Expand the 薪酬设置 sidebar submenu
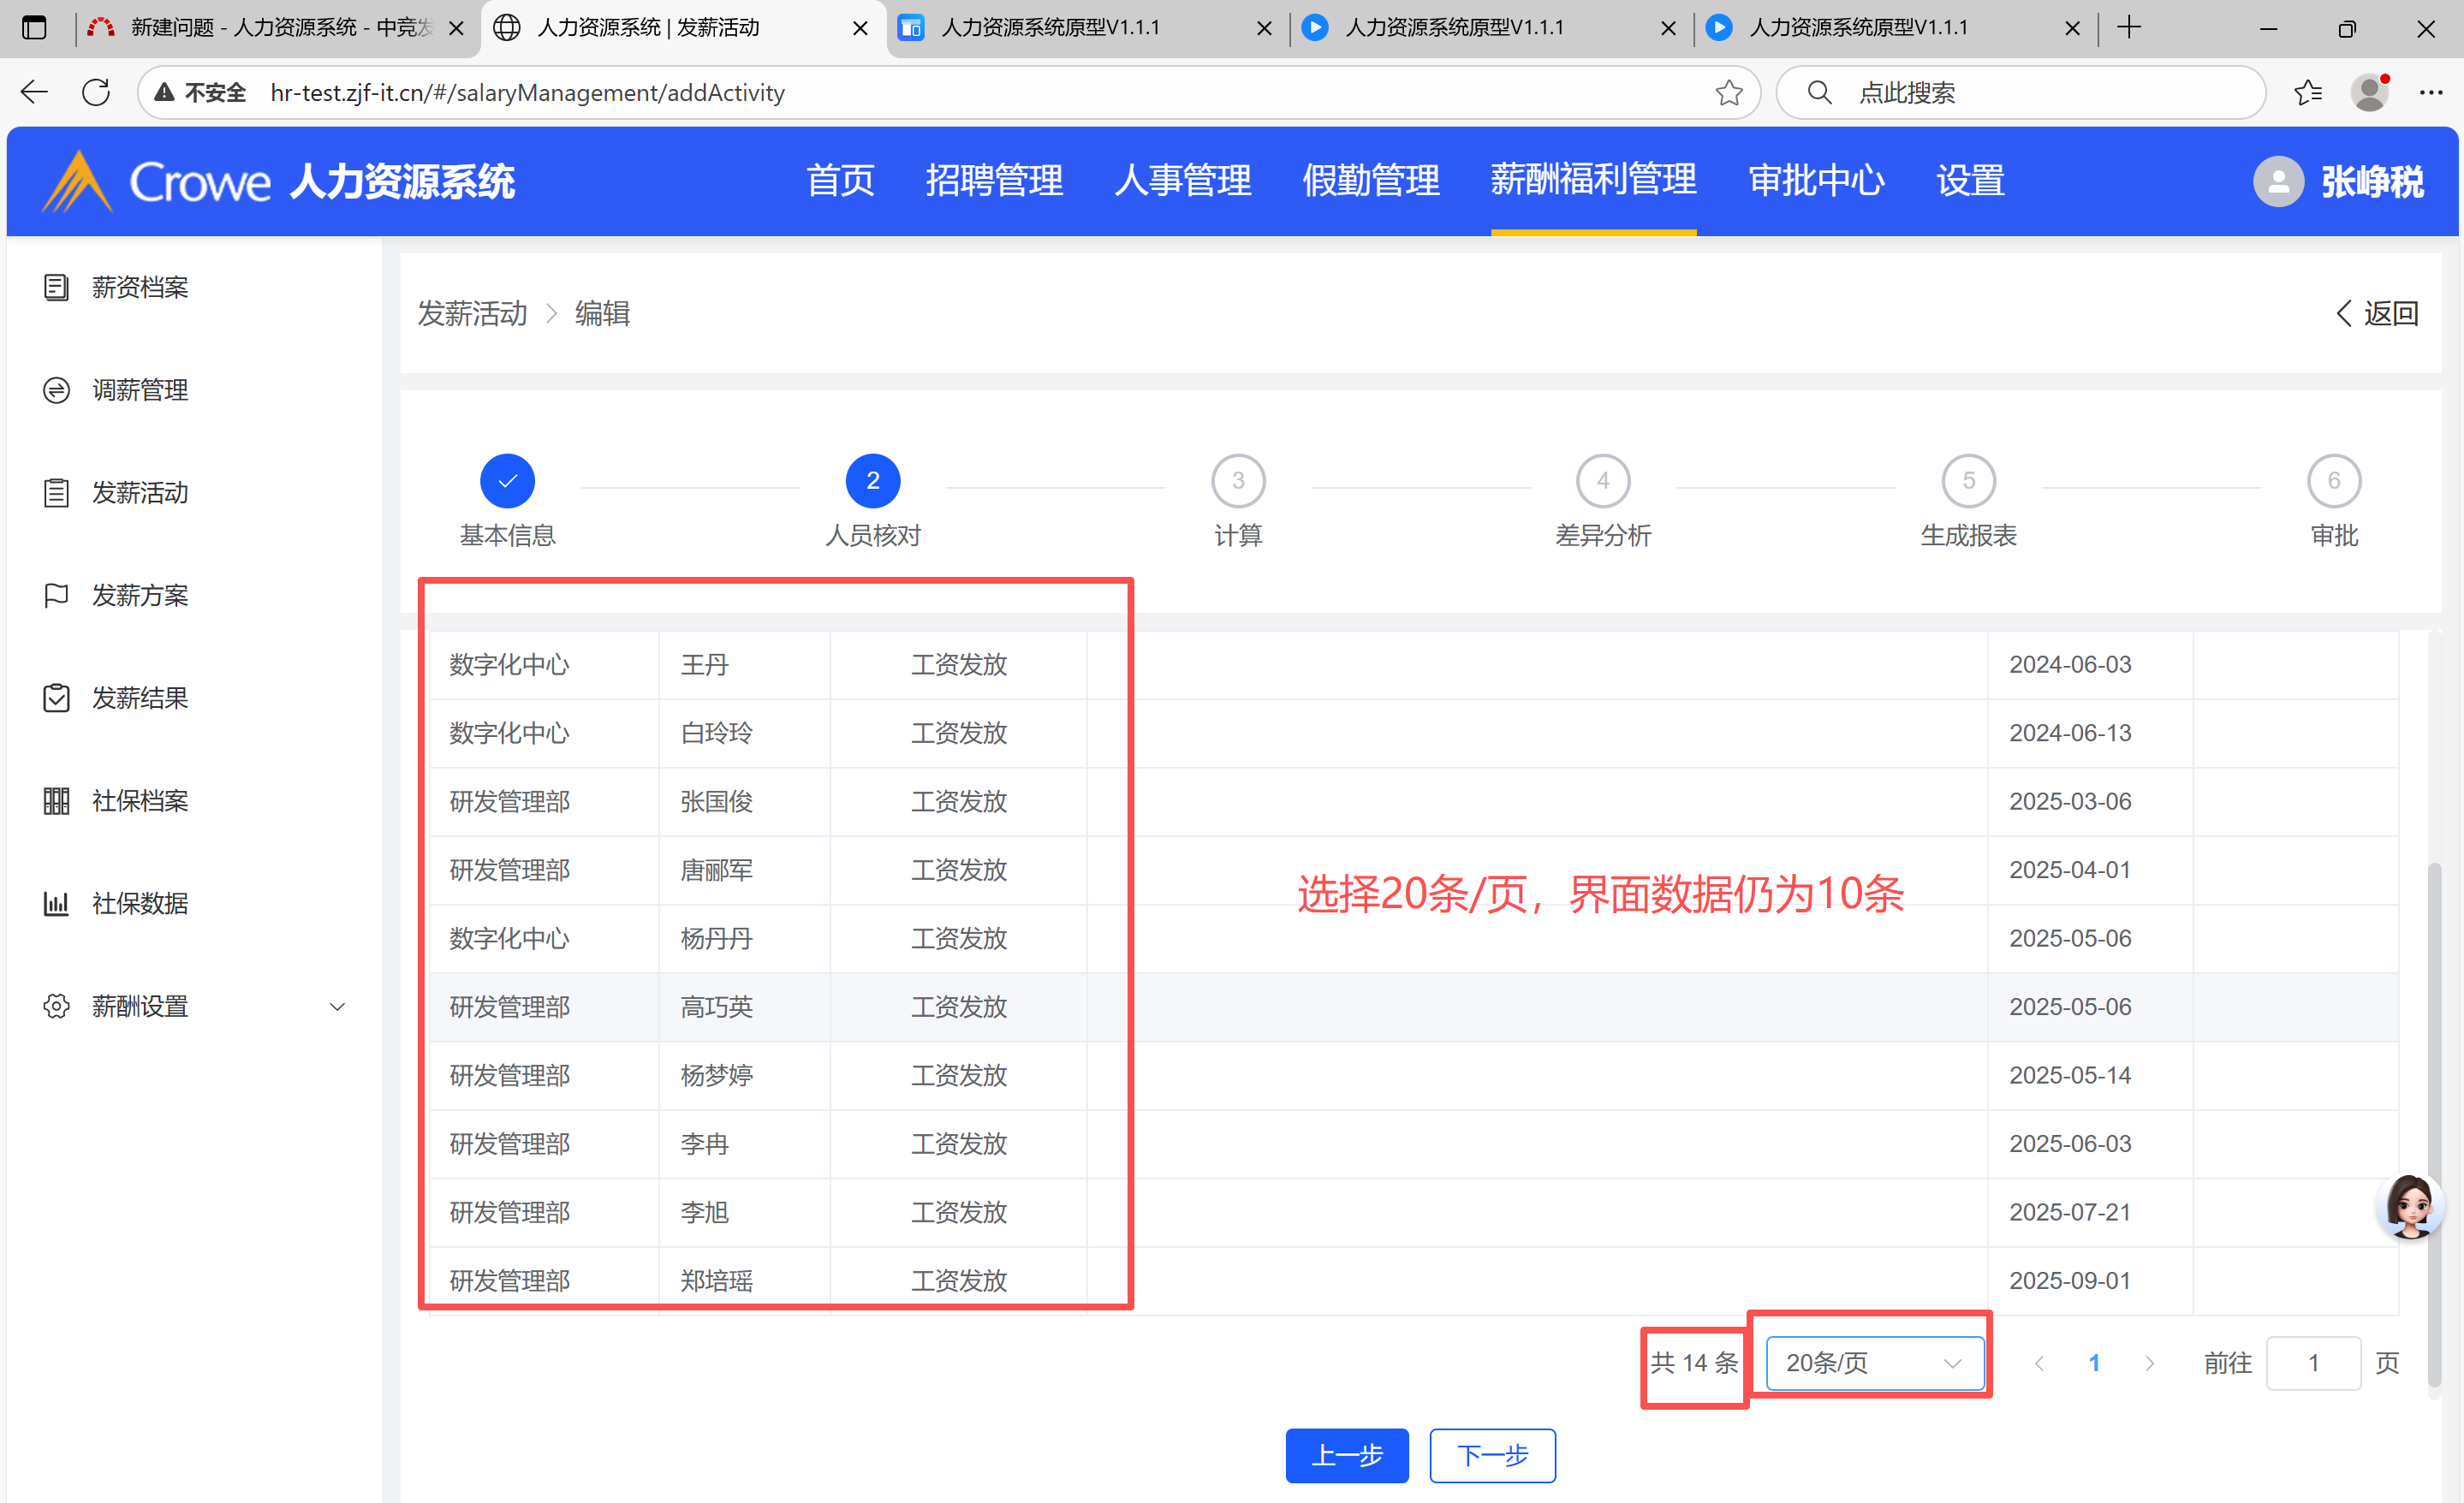 [337, 1007]
